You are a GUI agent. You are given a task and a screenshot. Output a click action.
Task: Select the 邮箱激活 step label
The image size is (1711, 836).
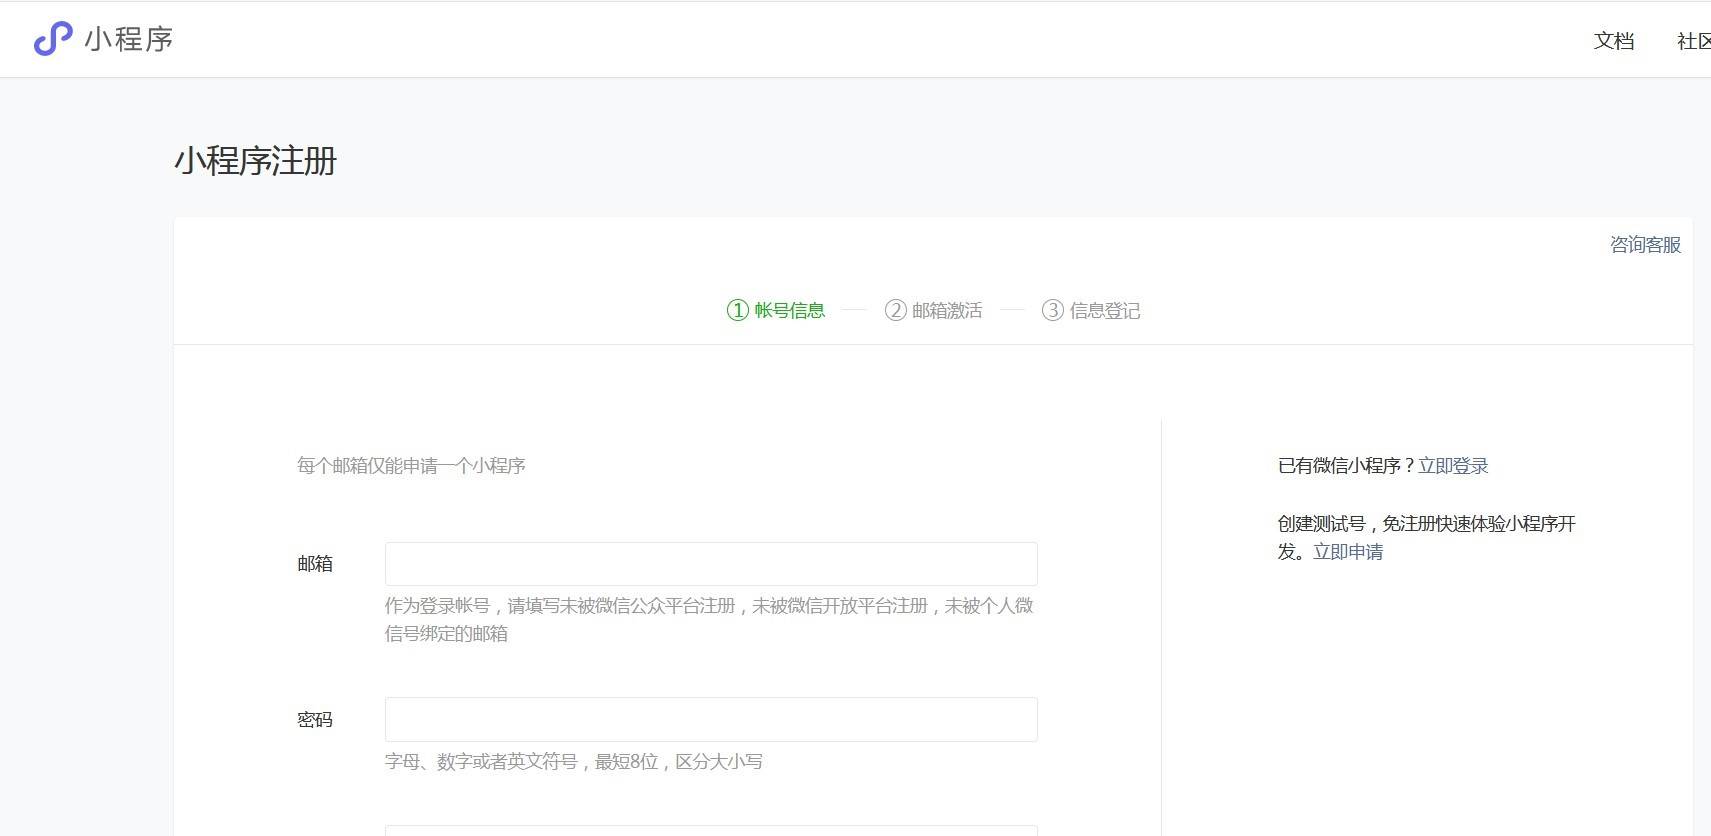(946, 311)
